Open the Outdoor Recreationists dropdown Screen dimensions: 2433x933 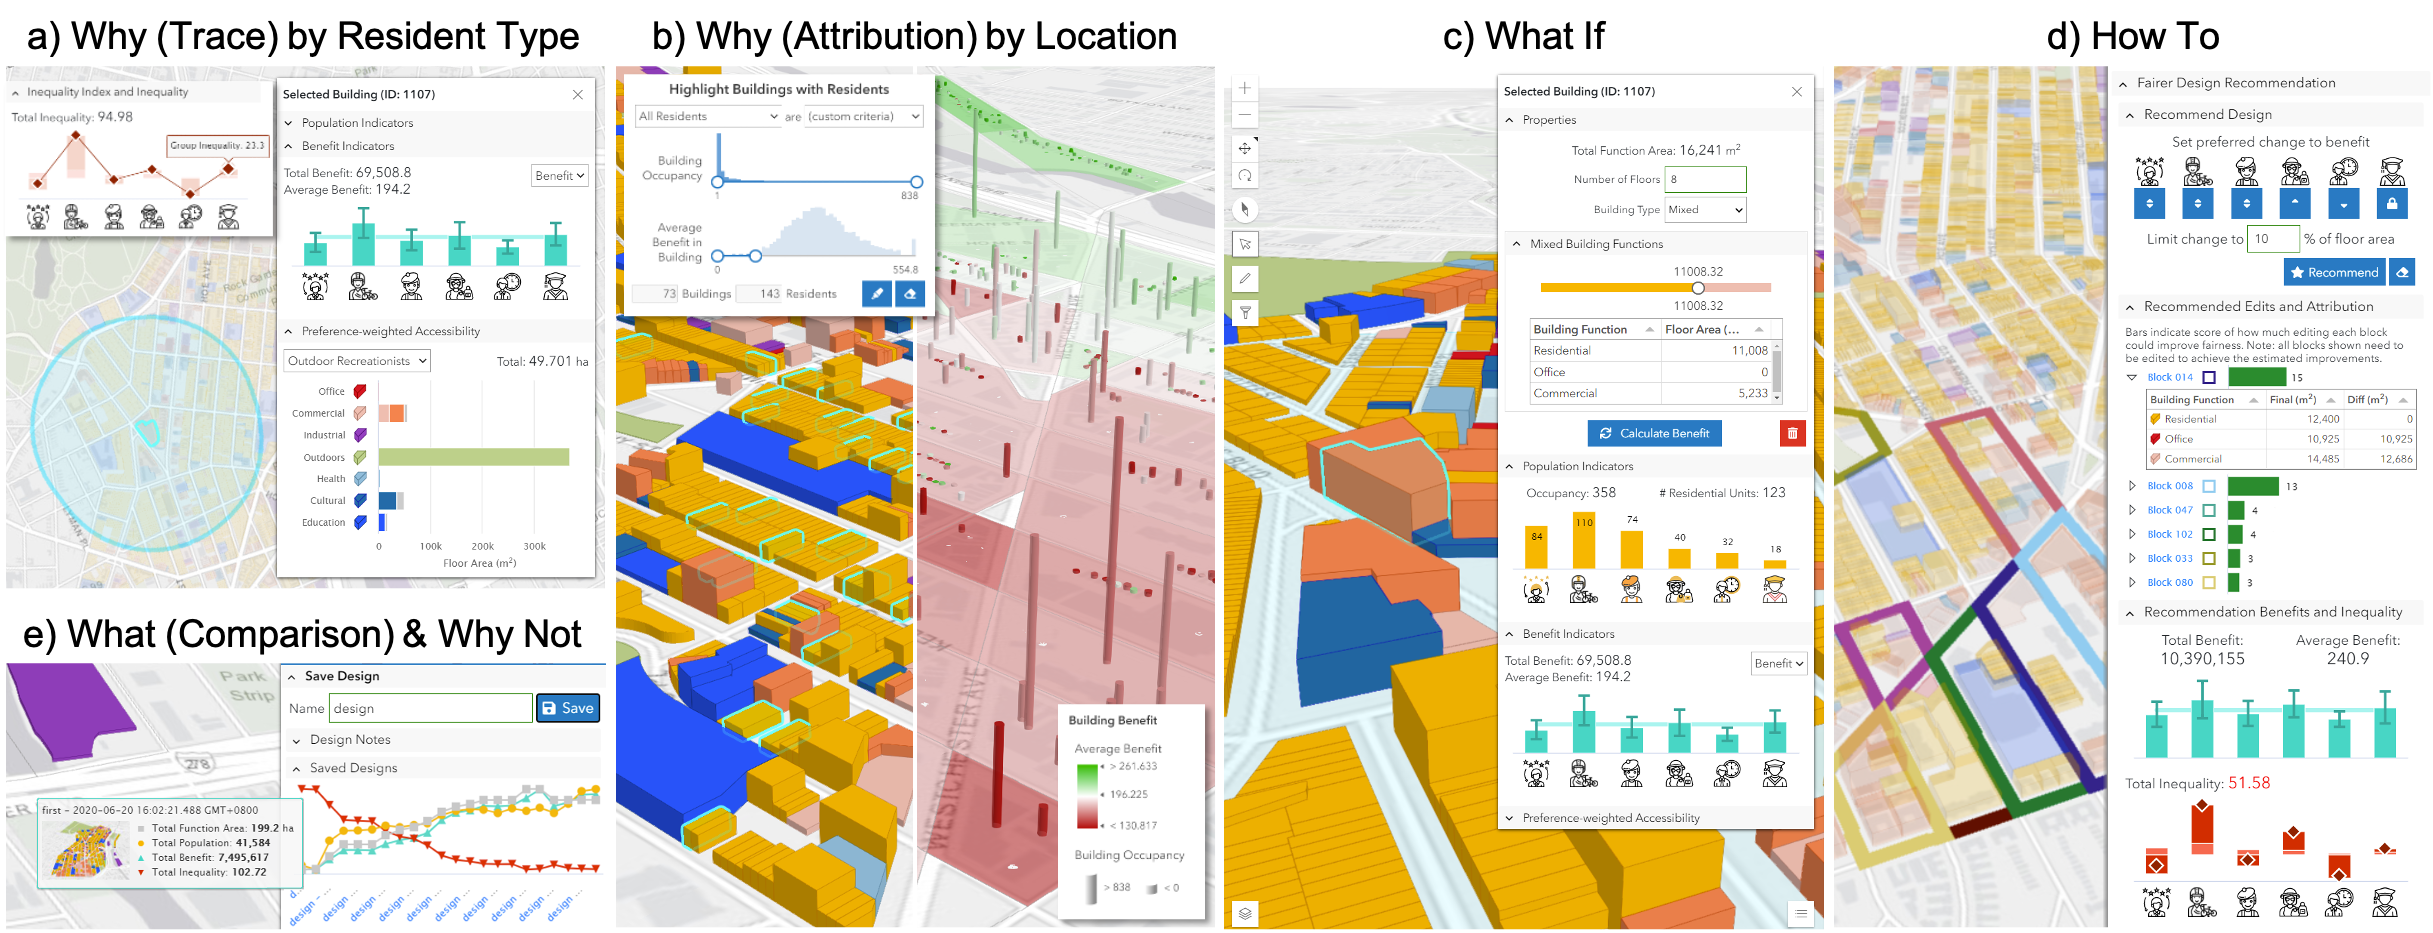[357, 361]
